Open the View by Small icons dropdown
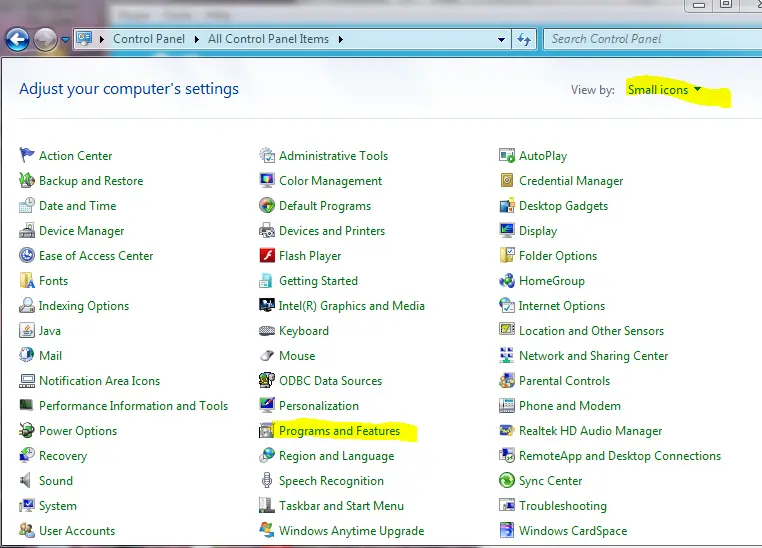The width and height of the screenshot is (762, 548). (x=664, y=90)
